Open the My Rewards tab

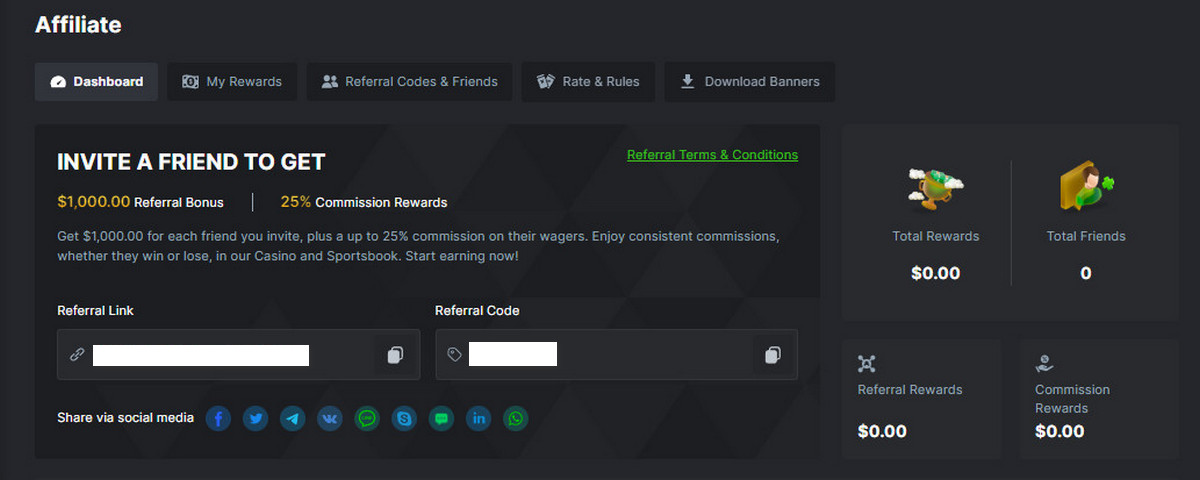pyautogui.click(x=232, y=82)
